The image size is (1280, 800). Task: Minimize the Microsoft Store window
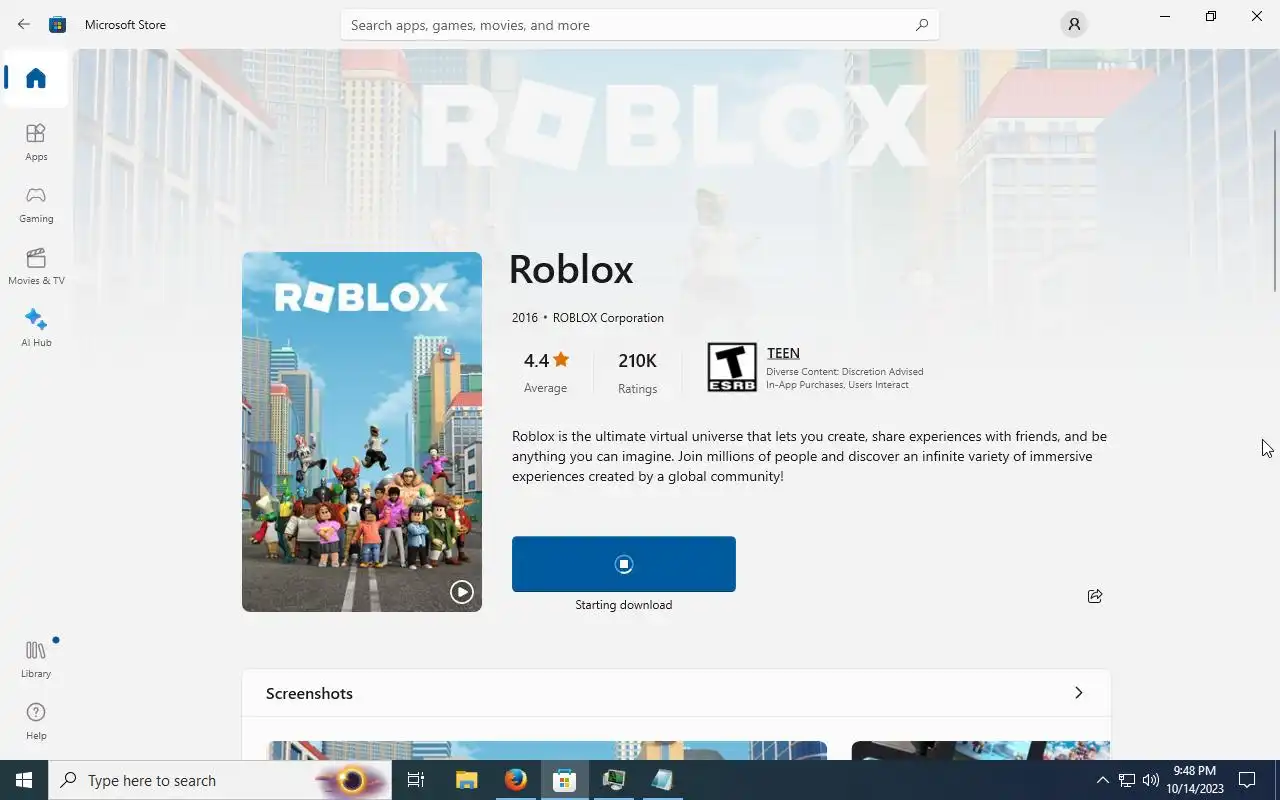pyautogui.click(x=1165, y=16)
